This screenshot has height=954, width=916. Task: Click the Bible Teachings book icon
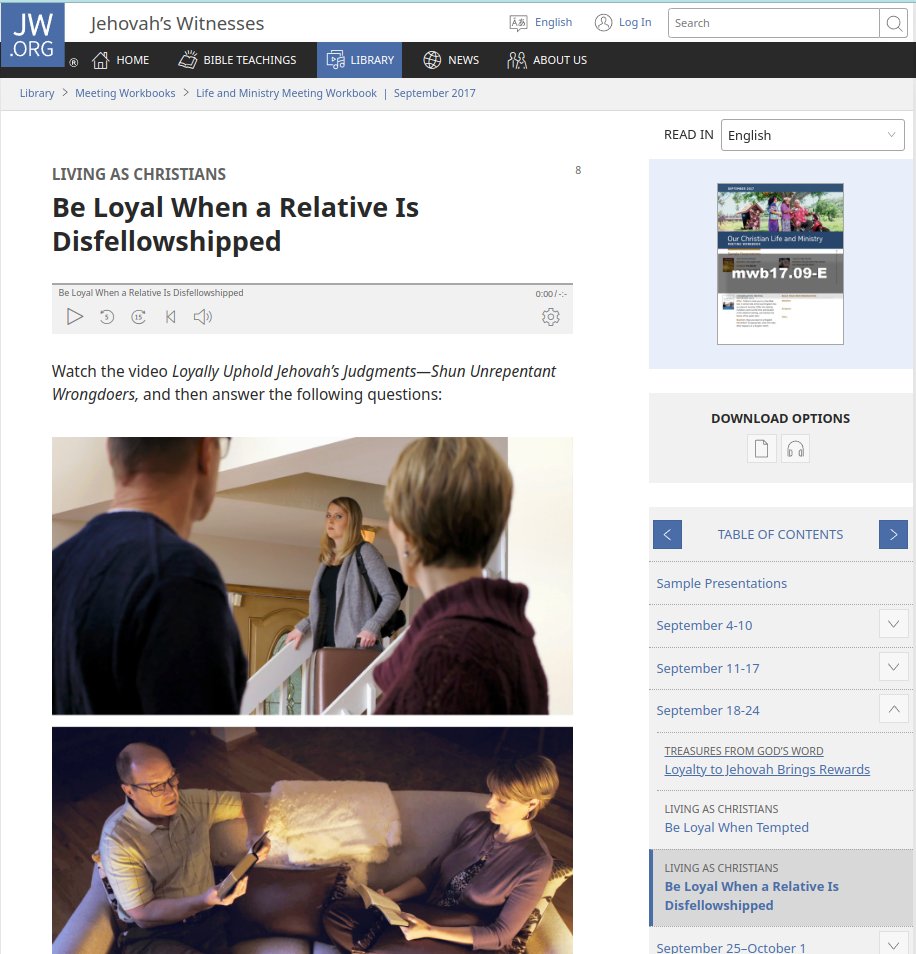(188, 60)
